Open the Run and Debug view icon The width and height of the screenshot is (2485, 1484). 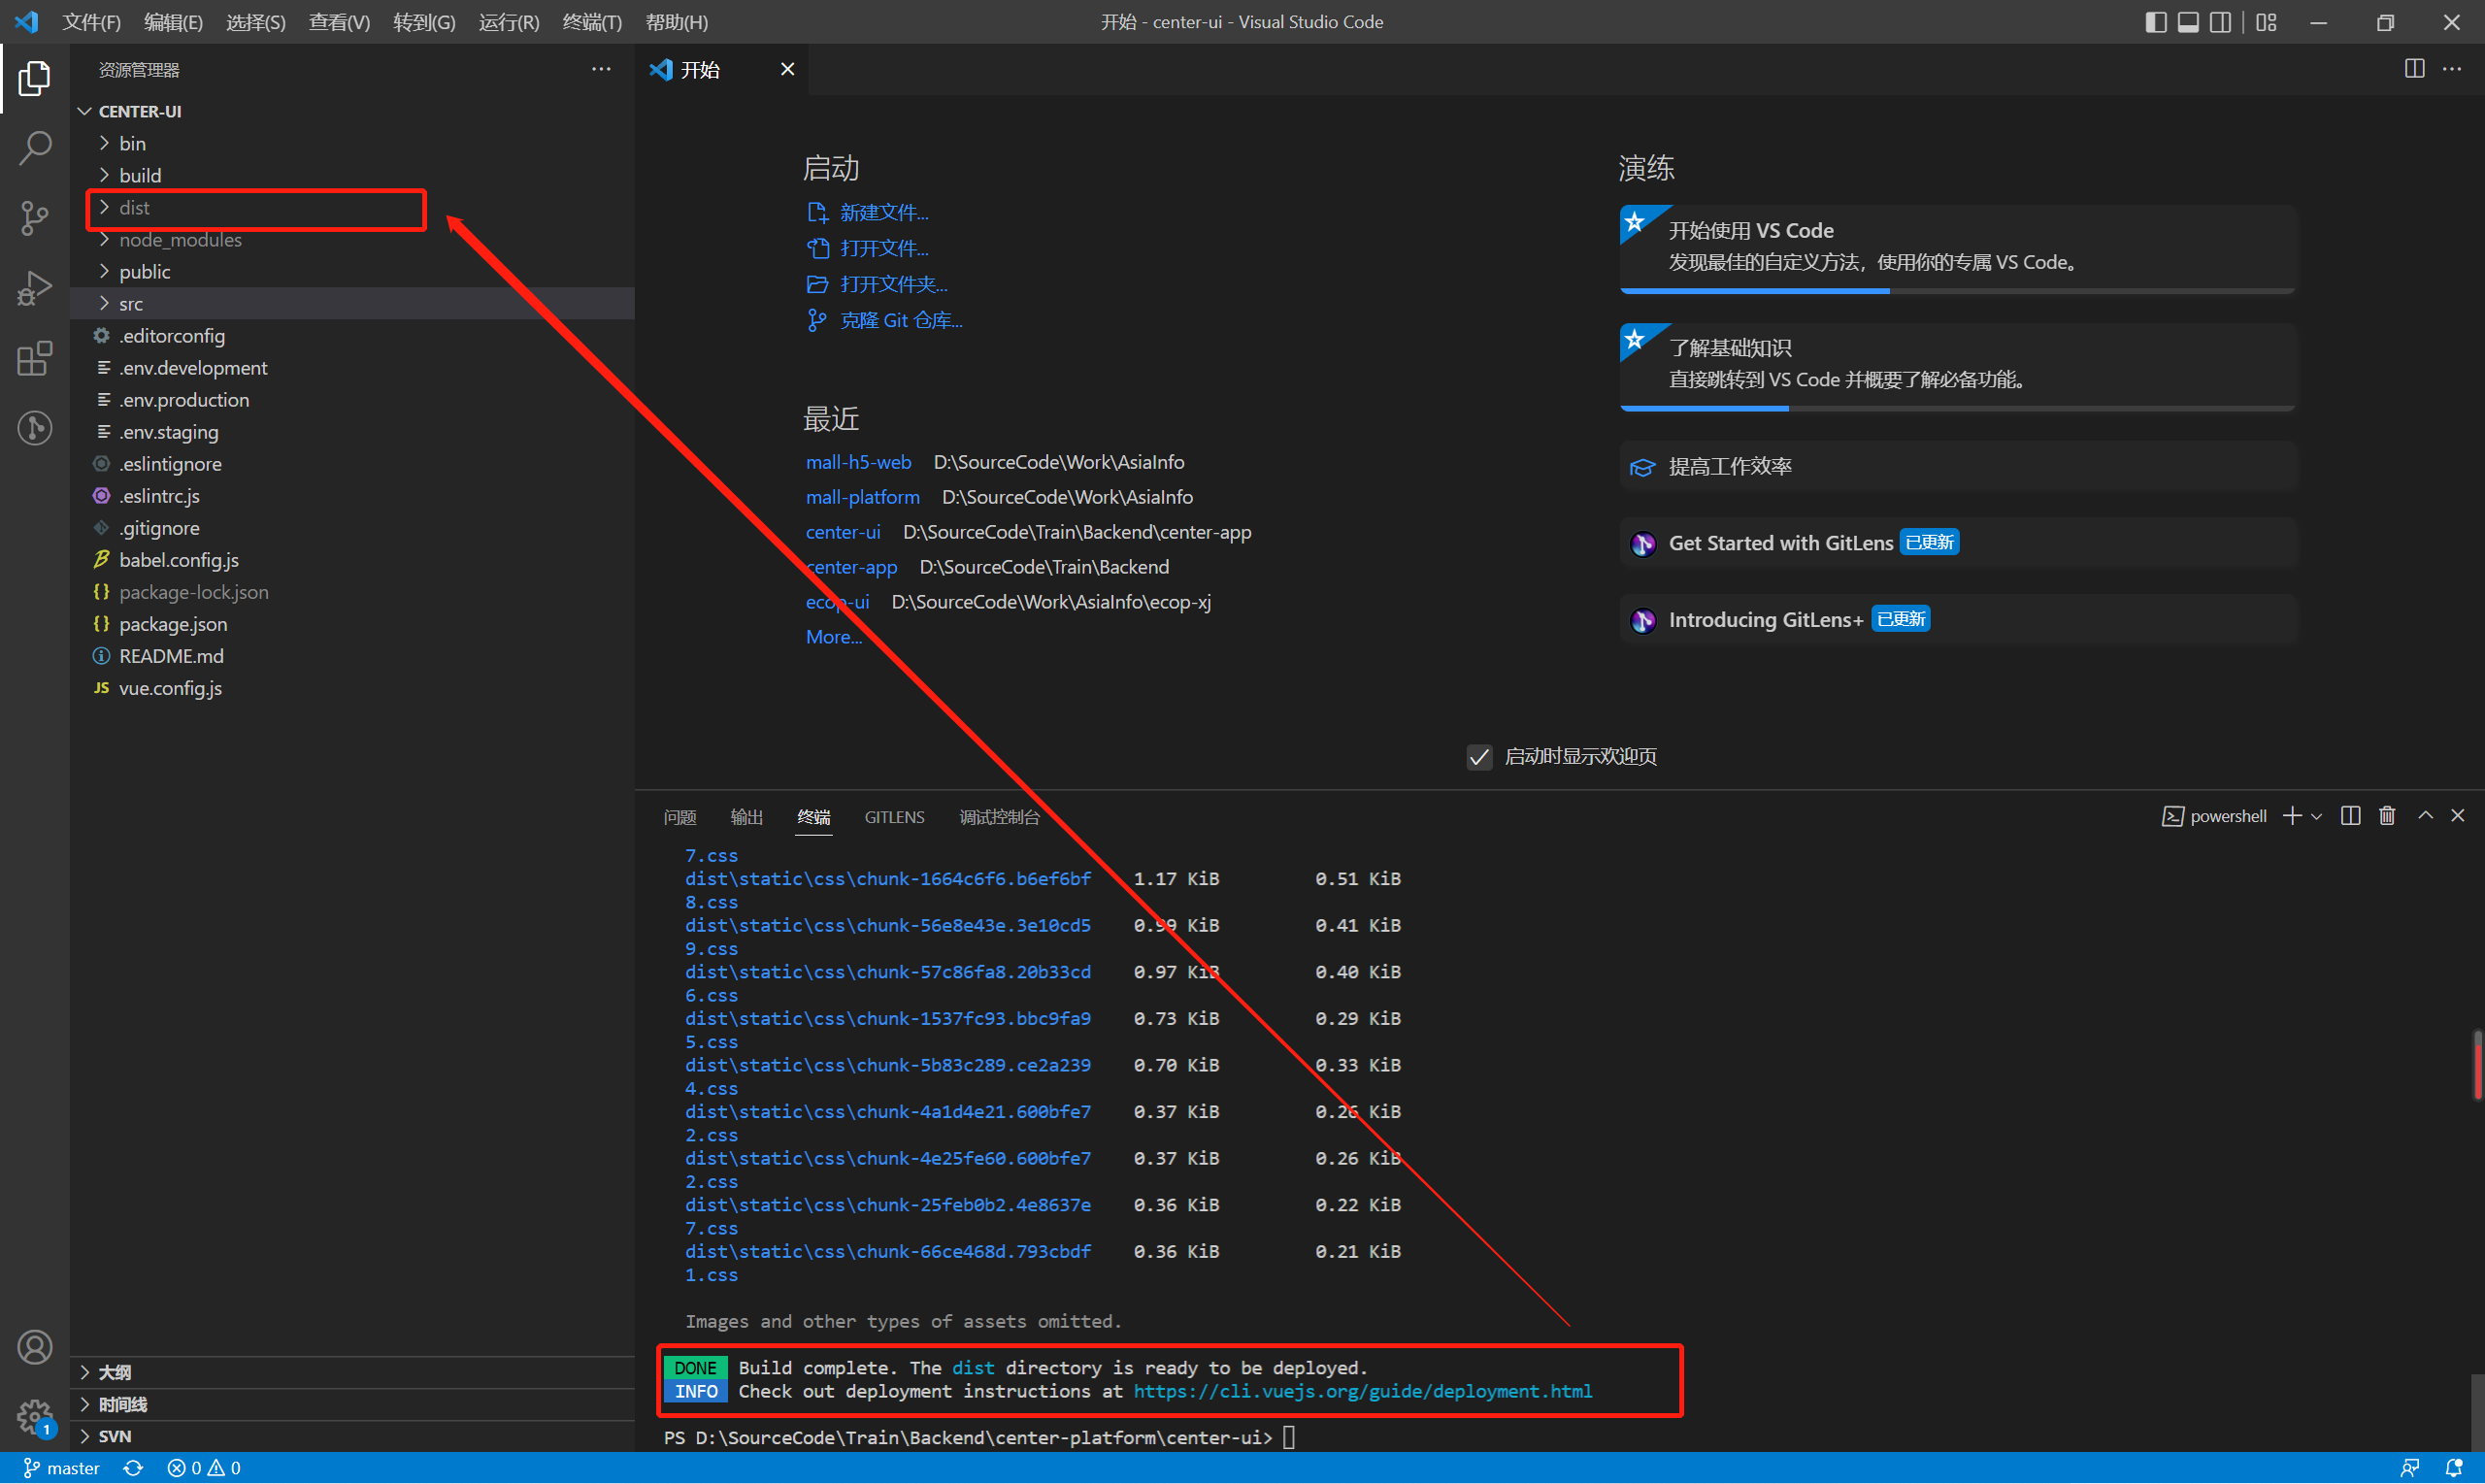click(x=34, y=288)
